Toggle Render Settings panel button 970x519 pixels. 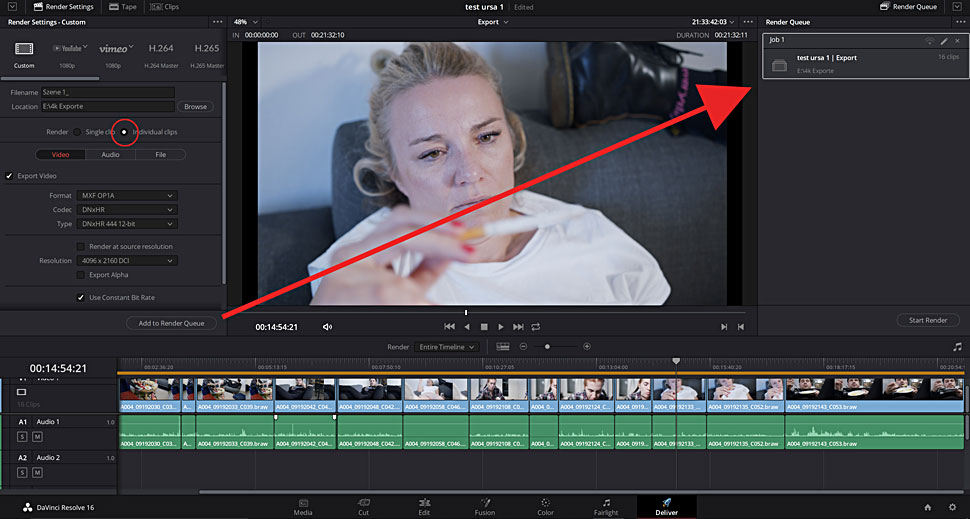(64, 7)
